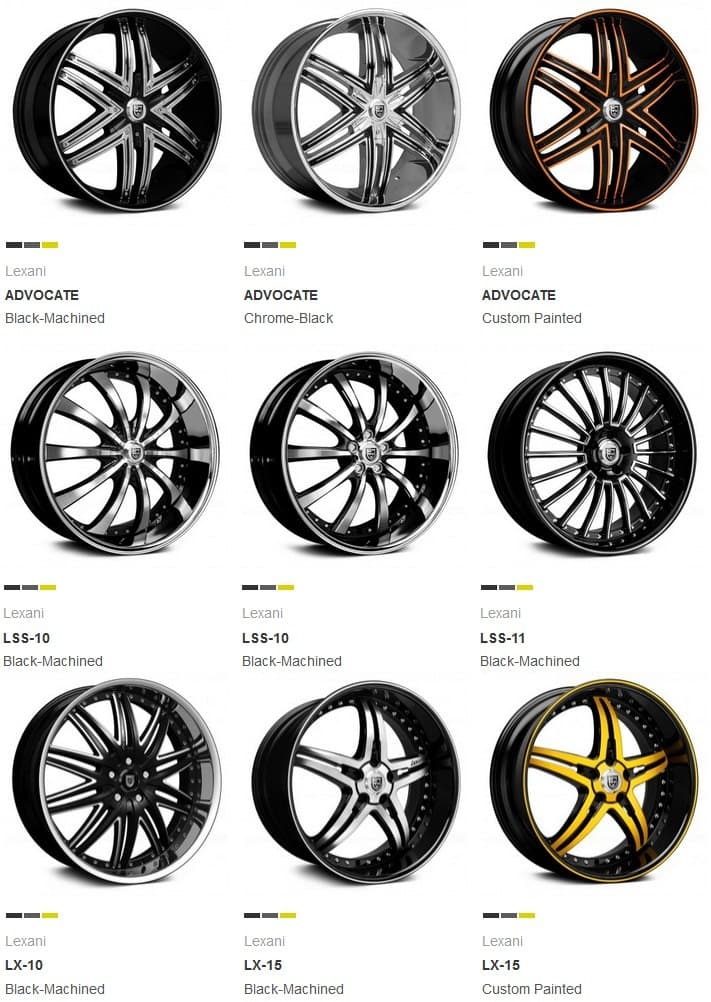Open the LX-10 product title link

pos(24,965)
